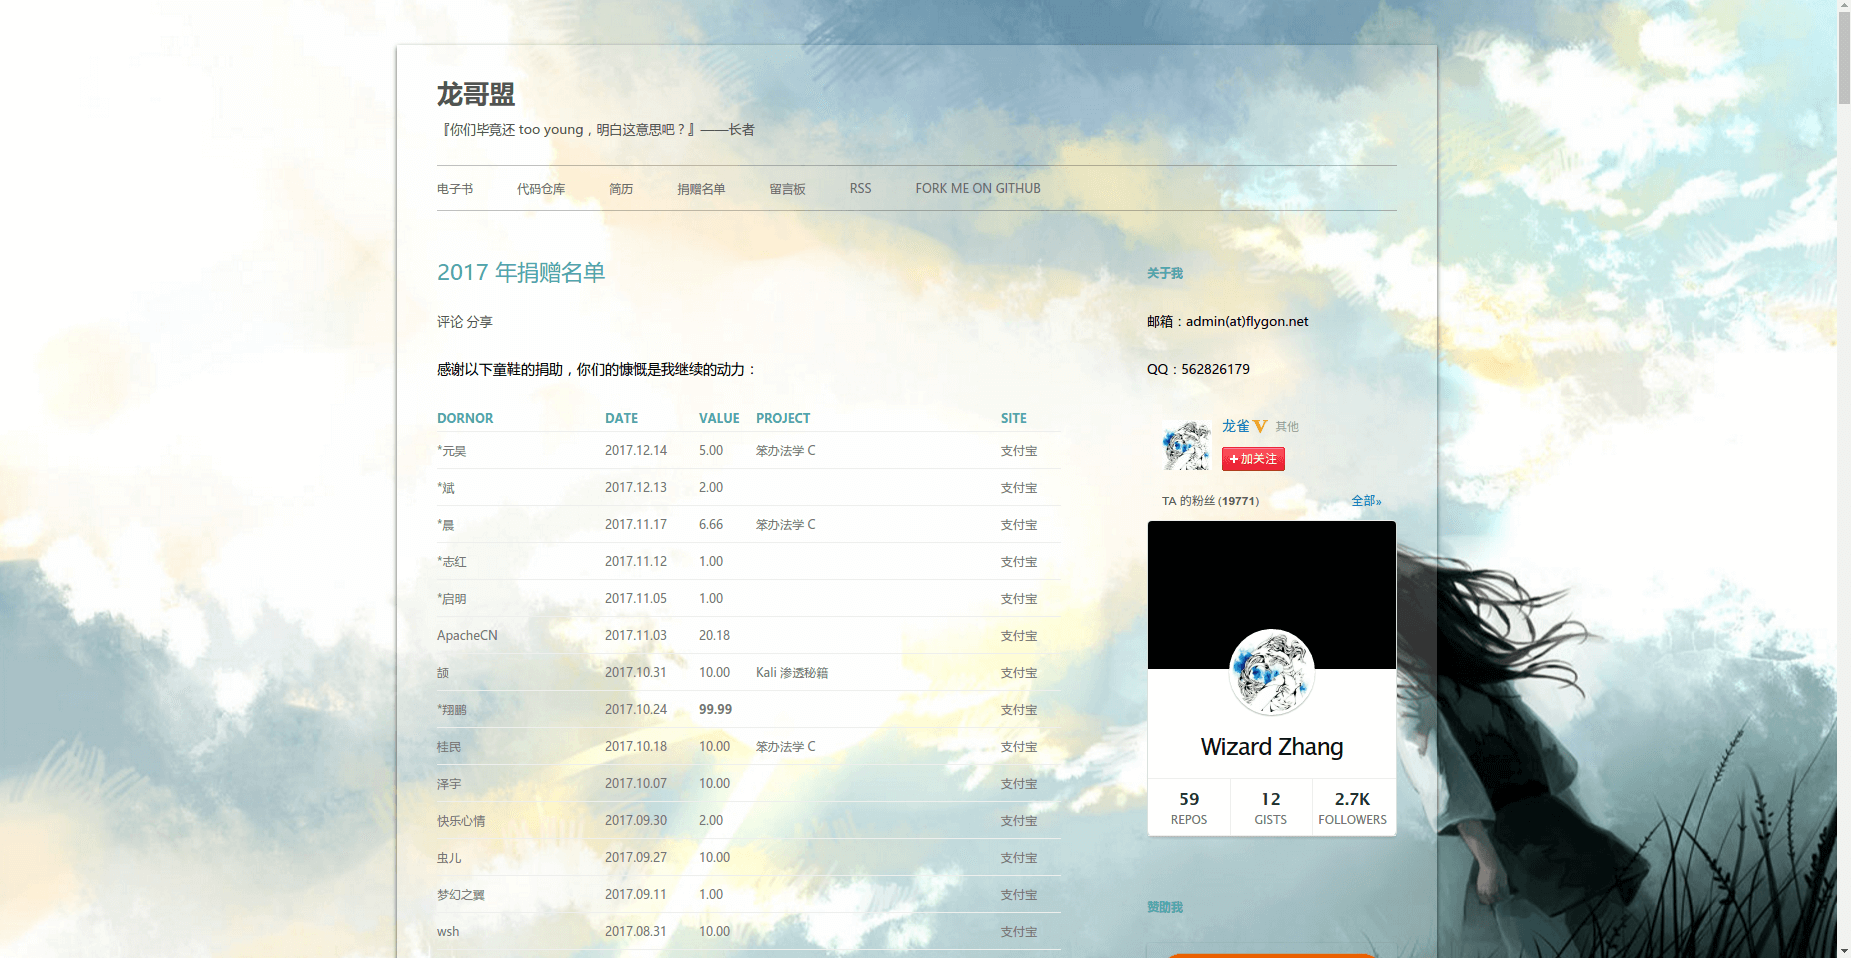Screen dimensions: 1851x958
Task: Select the date 2017.09.27
Action: (636, 857)
